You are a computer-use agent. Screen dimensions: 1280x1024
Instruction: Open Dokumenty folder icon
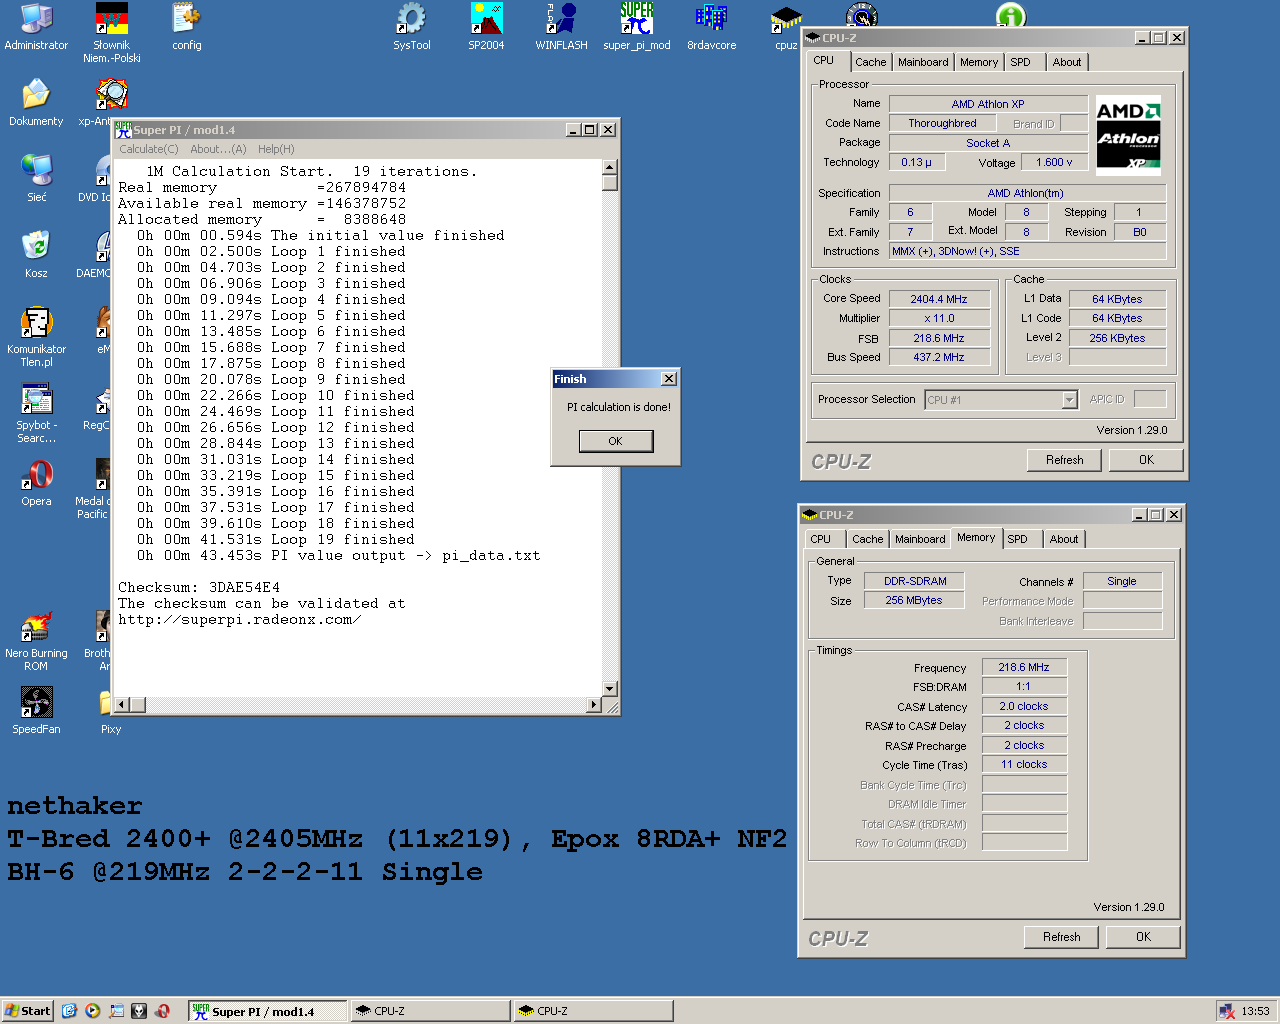36,103
